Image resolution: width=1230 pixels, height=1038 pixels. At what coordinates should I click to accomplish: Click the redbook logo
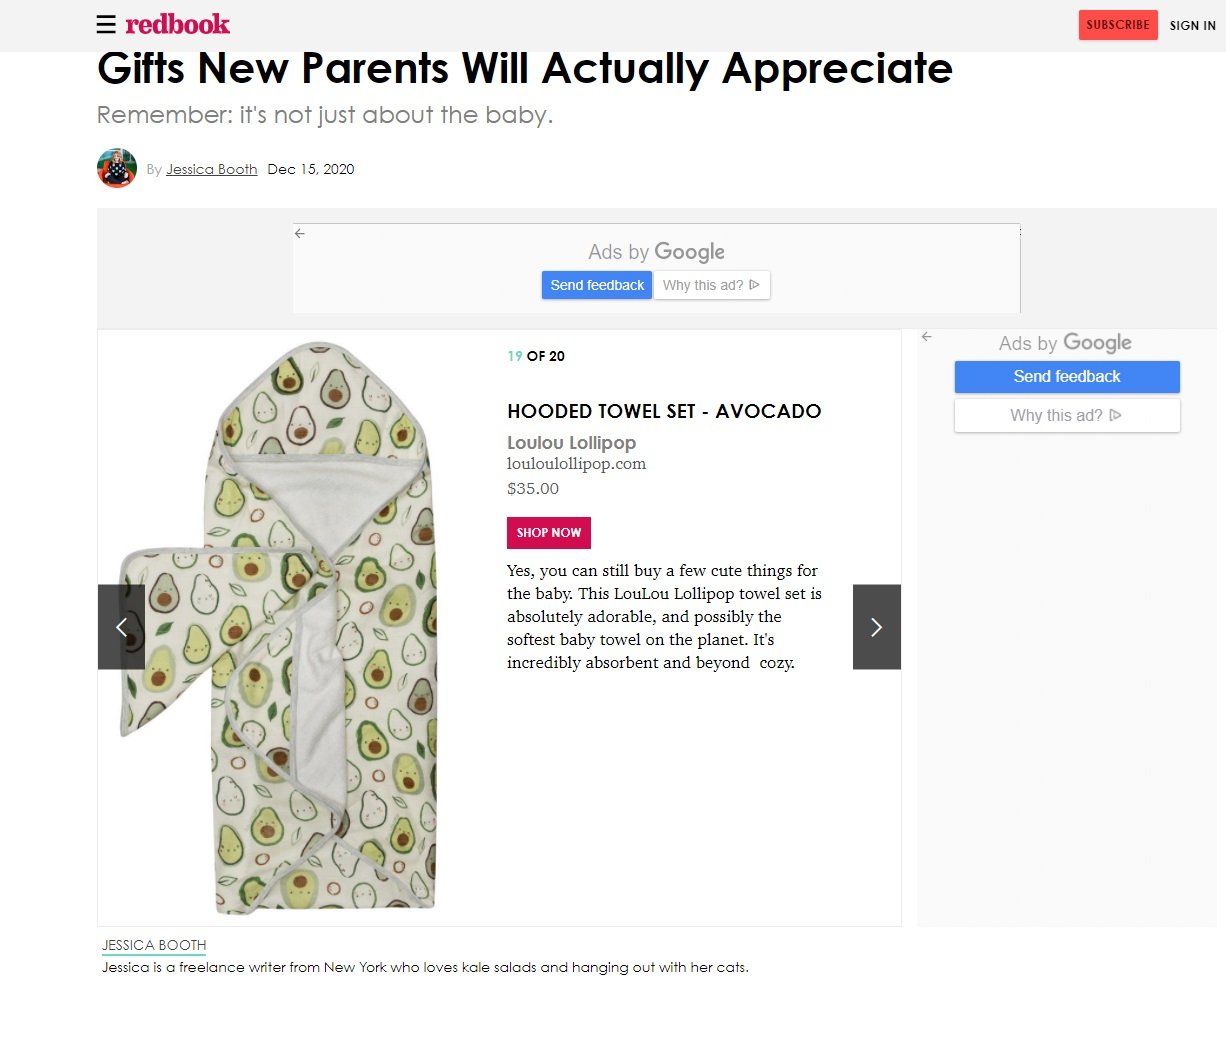pos(177,24)
